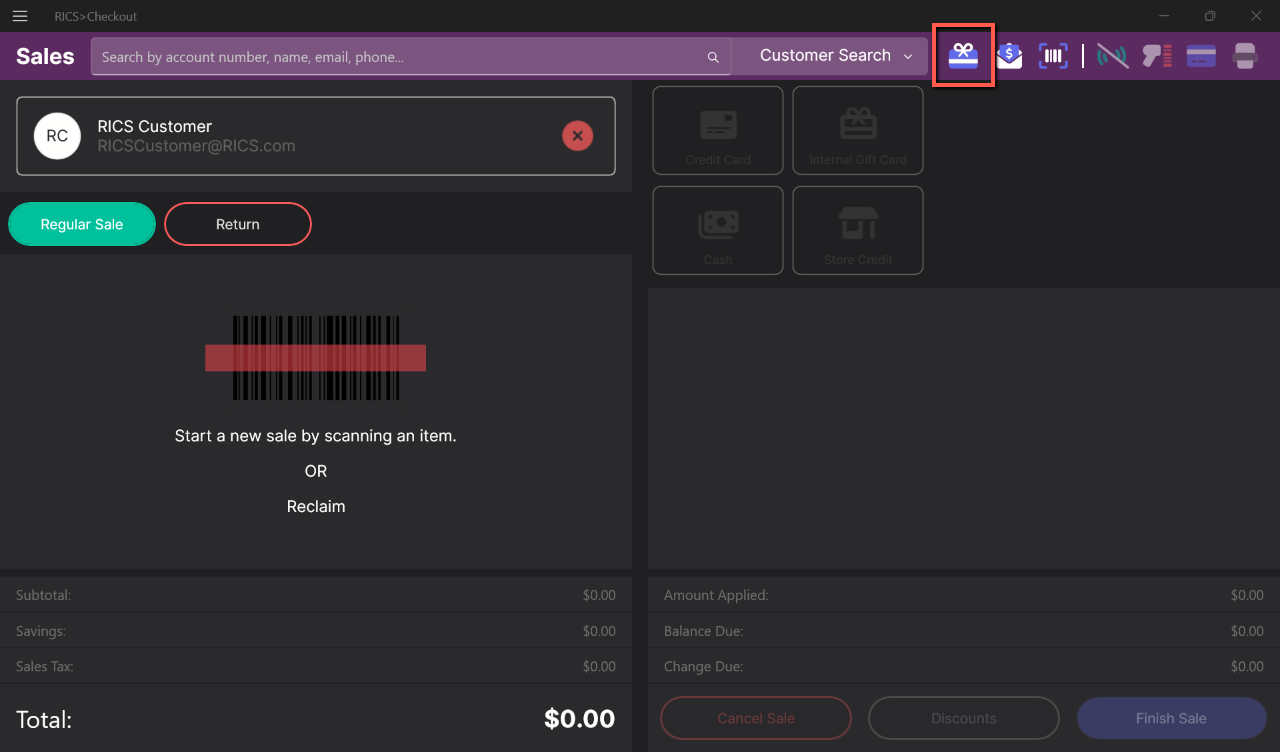1280x752 pixels.
Task: Switch to Return mode
Action: click(238, 224)
